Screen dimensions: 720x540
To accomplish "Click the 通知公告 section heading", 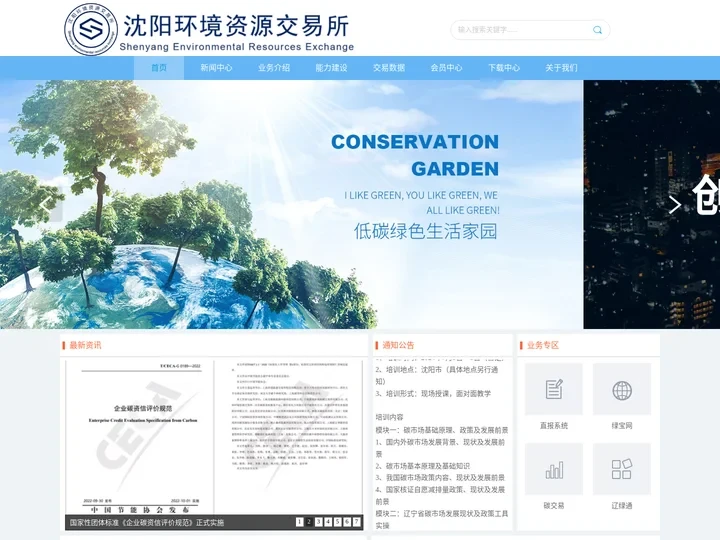I will 398,345.
